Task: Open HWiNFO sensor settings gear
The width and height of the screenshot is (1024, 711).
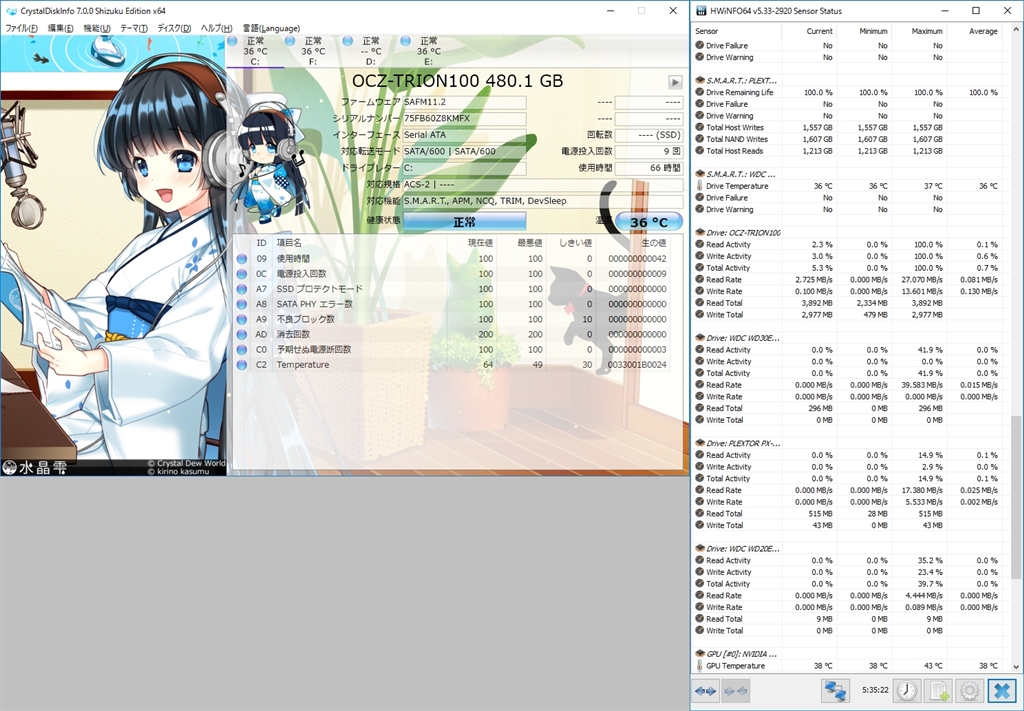Action: [x=970, y=690]
